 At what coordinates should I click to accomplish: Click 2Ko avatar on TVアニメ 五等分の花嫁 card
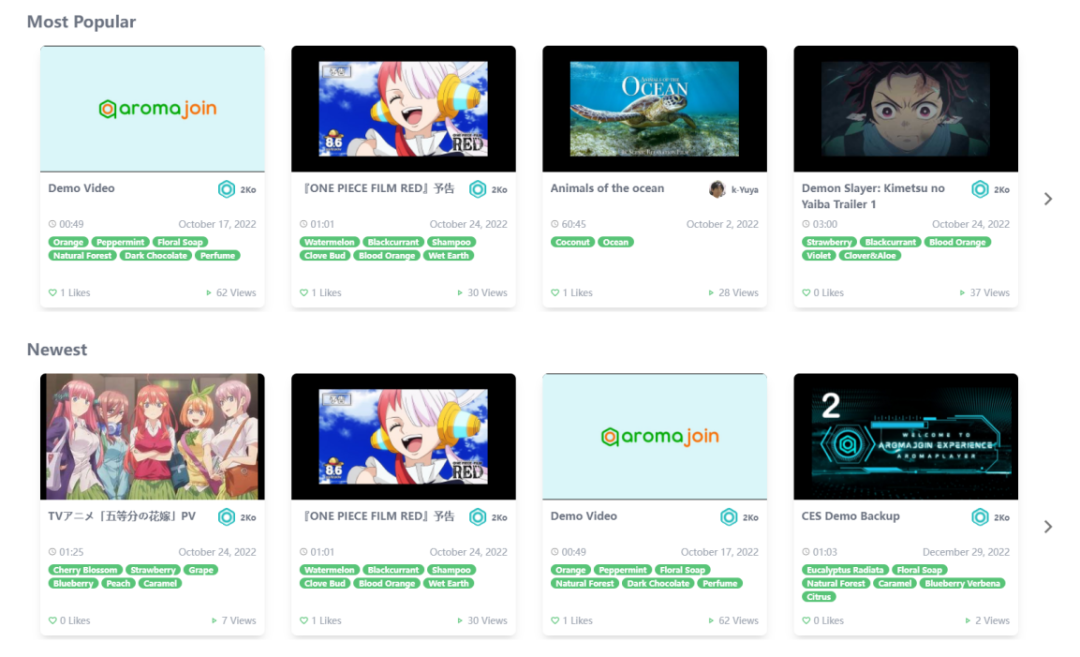pyautogui.click(x=226, y=517)
